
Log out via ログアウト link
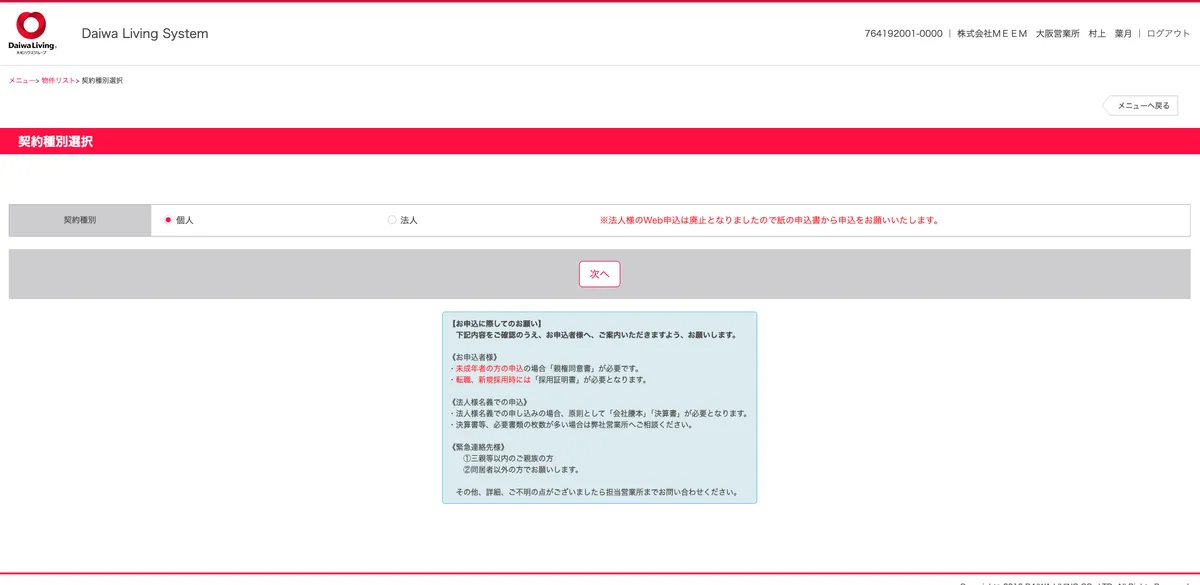1168,34
